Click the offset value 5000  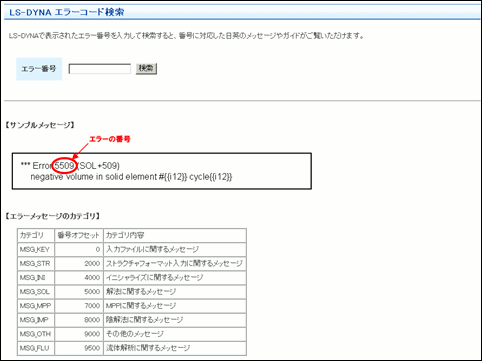tap(92, 292)
